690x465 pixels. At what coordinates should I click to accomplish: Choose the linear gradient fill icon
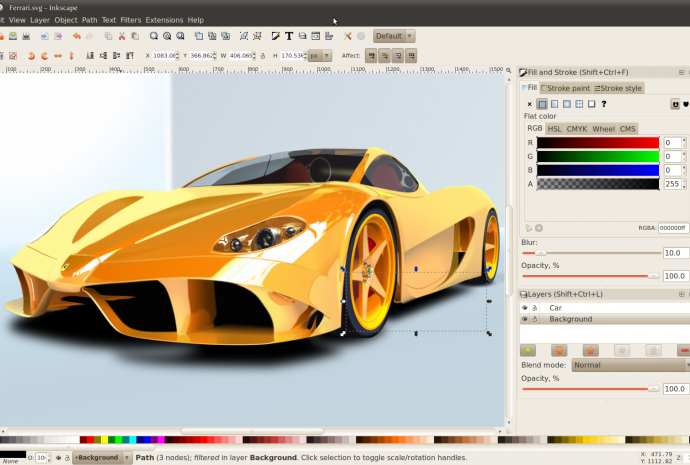click(x=554, y=103)
